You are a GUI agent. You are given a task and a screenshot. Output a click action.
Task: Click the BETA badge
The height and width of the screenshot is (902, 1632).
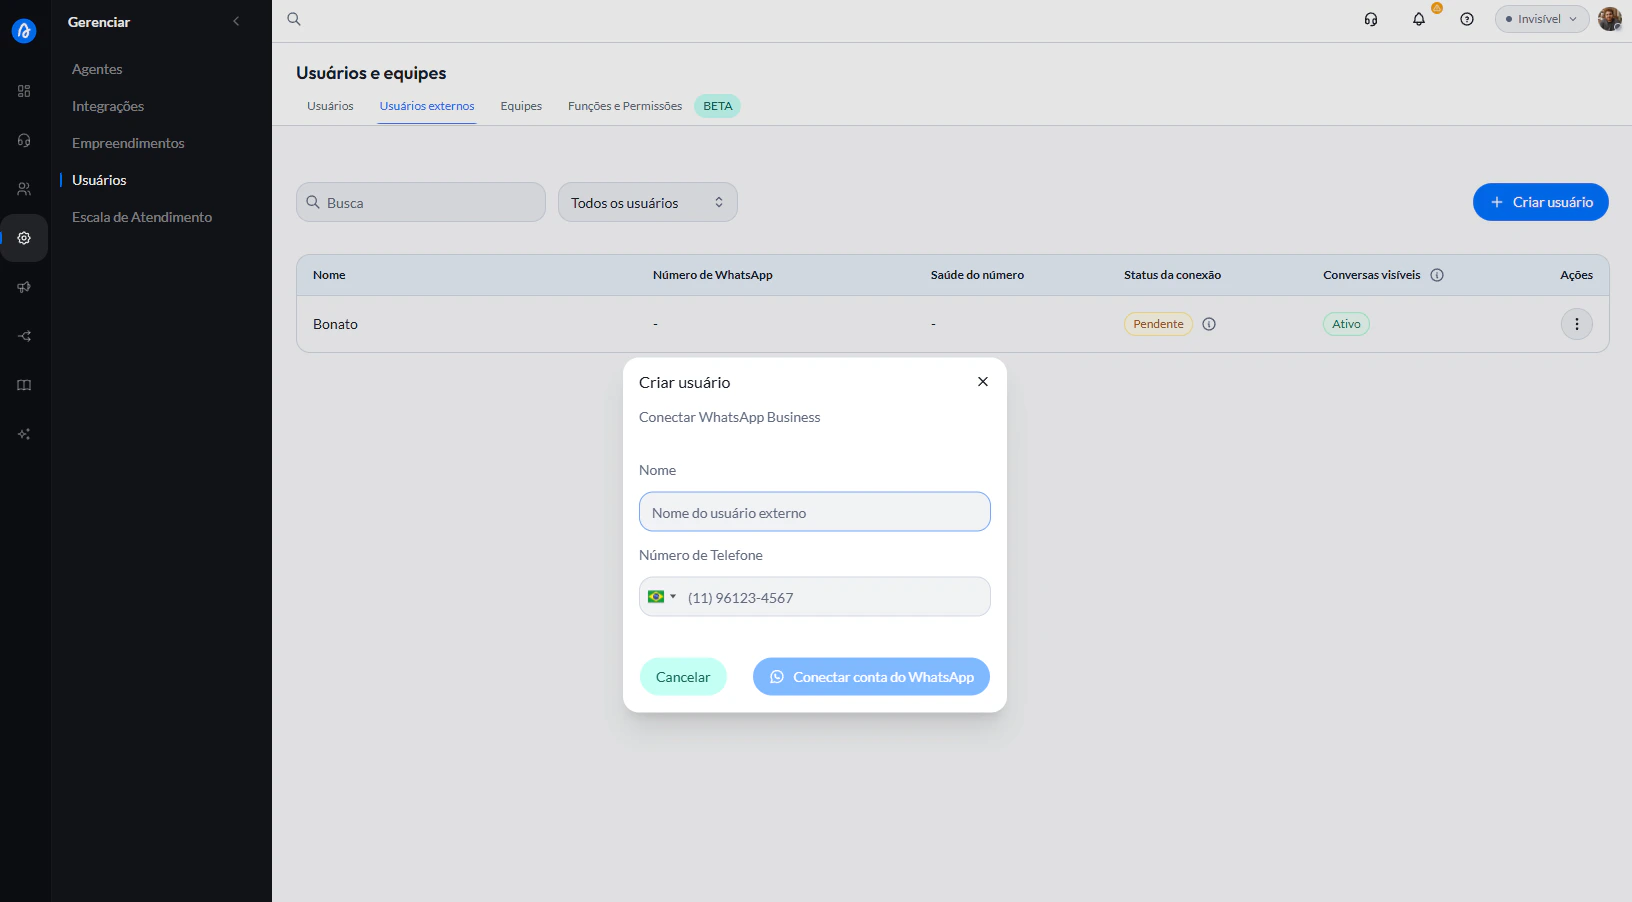click(717, 106)
